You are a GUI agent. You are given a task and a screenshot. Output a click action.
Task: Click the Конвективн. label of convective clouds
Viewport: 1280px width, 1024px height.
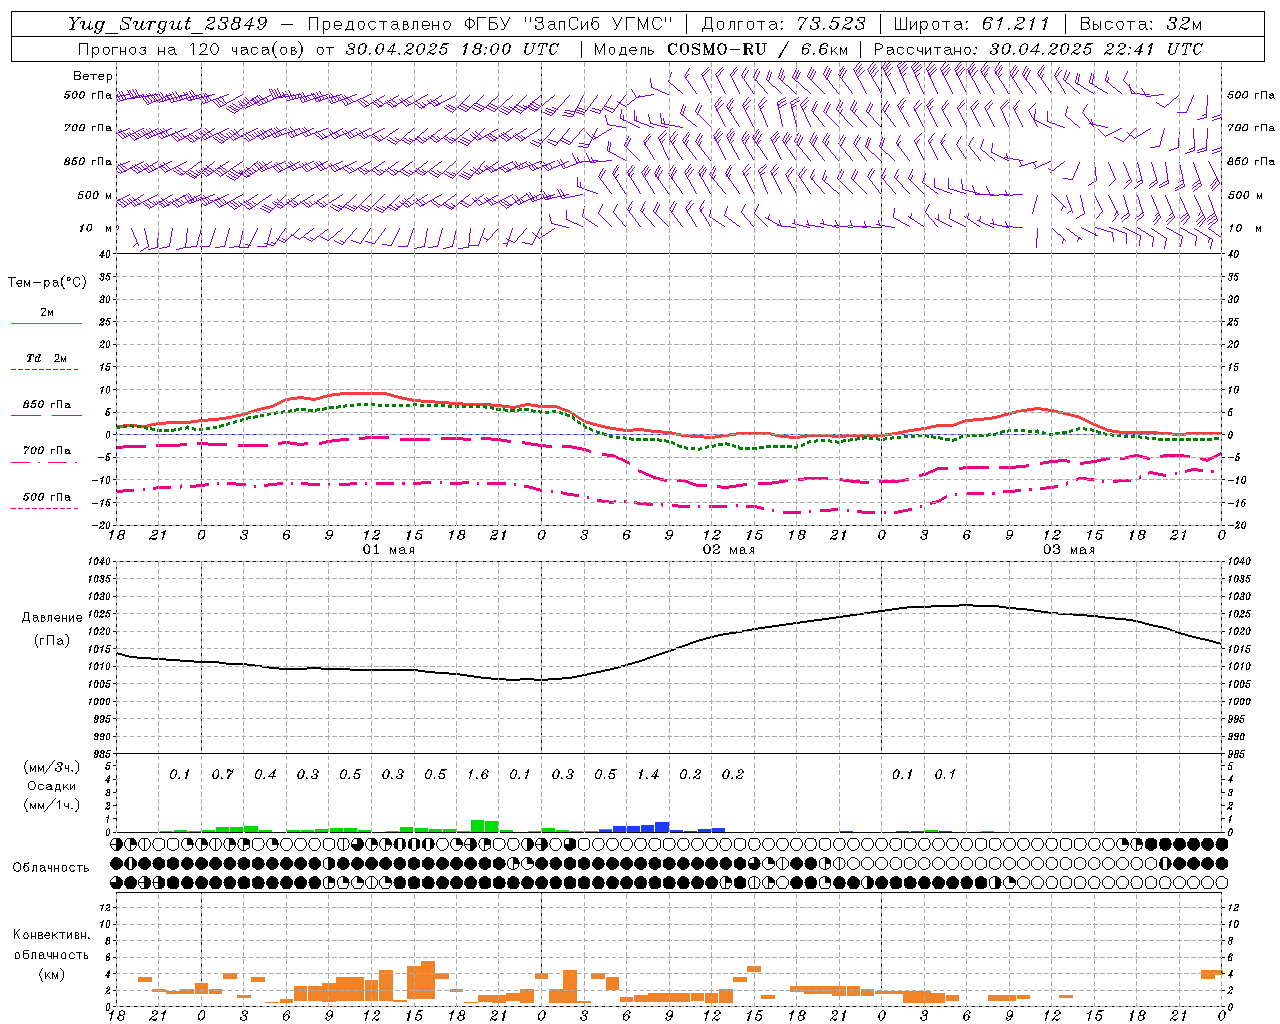(x=52, y=935)
